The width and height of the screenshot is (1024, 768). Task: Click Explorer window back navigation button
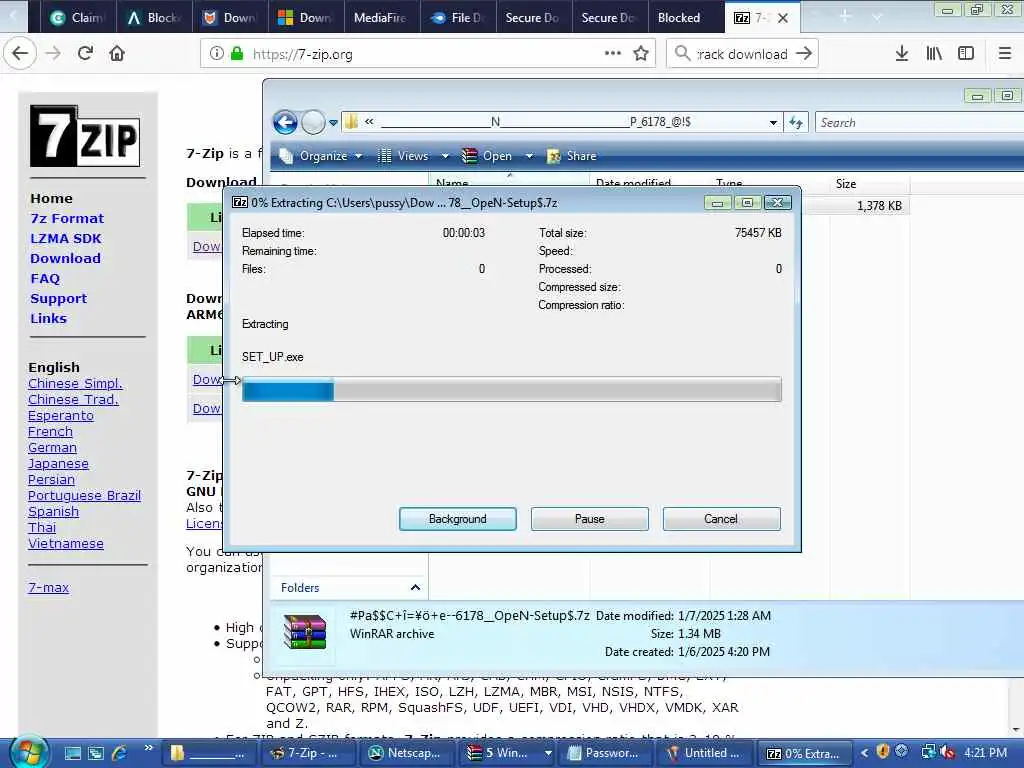click(285, 122)
